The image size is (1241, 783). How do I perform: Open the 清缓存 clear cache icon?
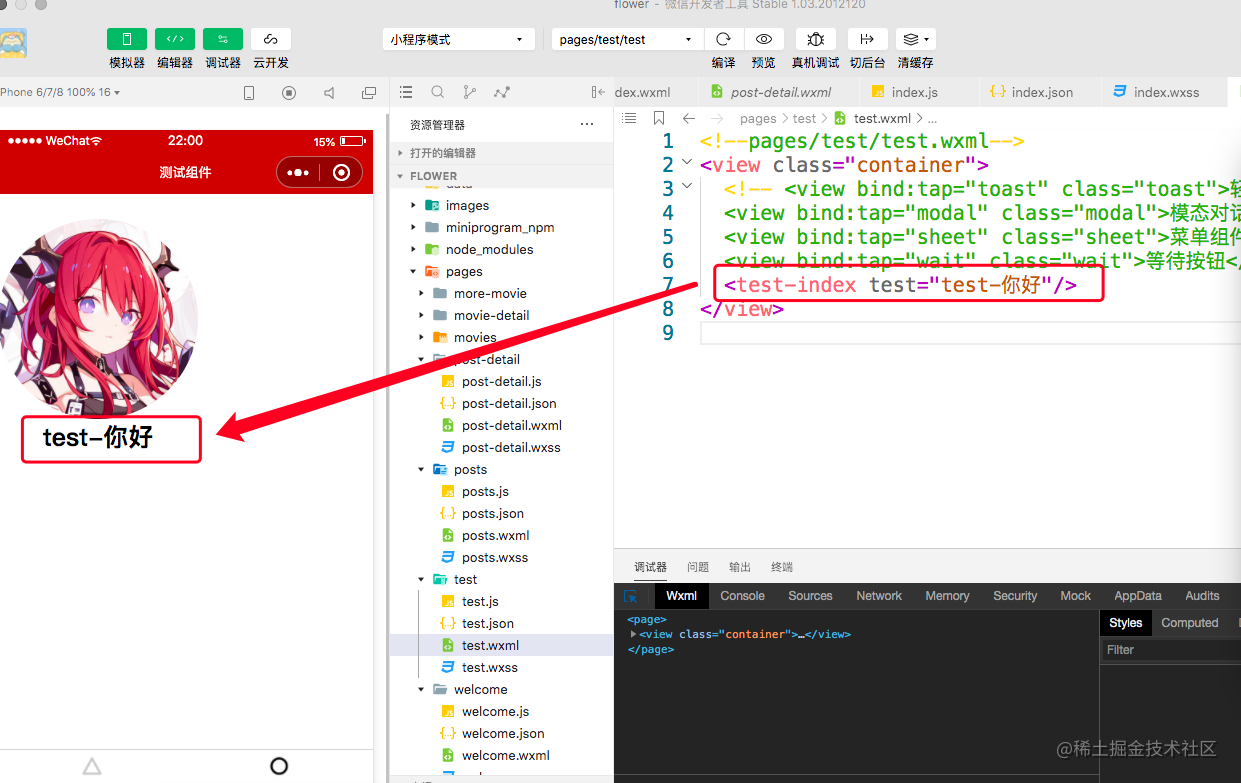click(x=915, y=39)
